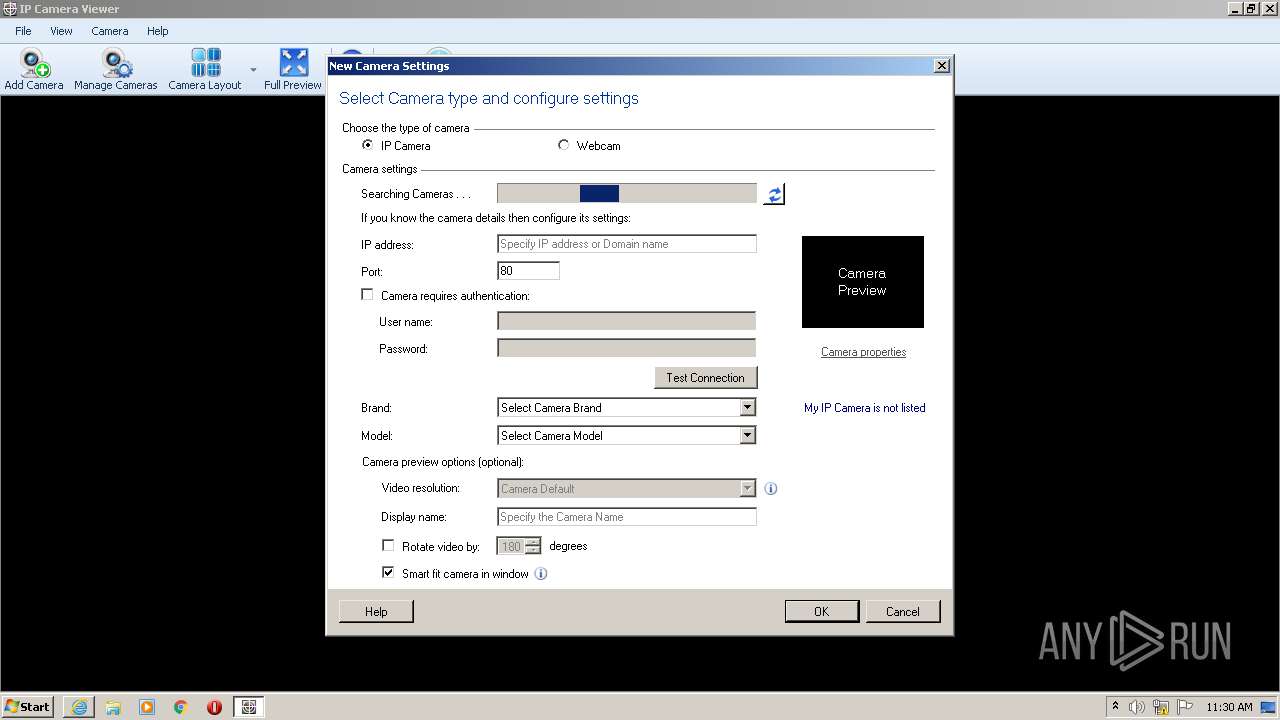Close the New Camera Settings dialog
1280x720 pixels.
(941, 66)
